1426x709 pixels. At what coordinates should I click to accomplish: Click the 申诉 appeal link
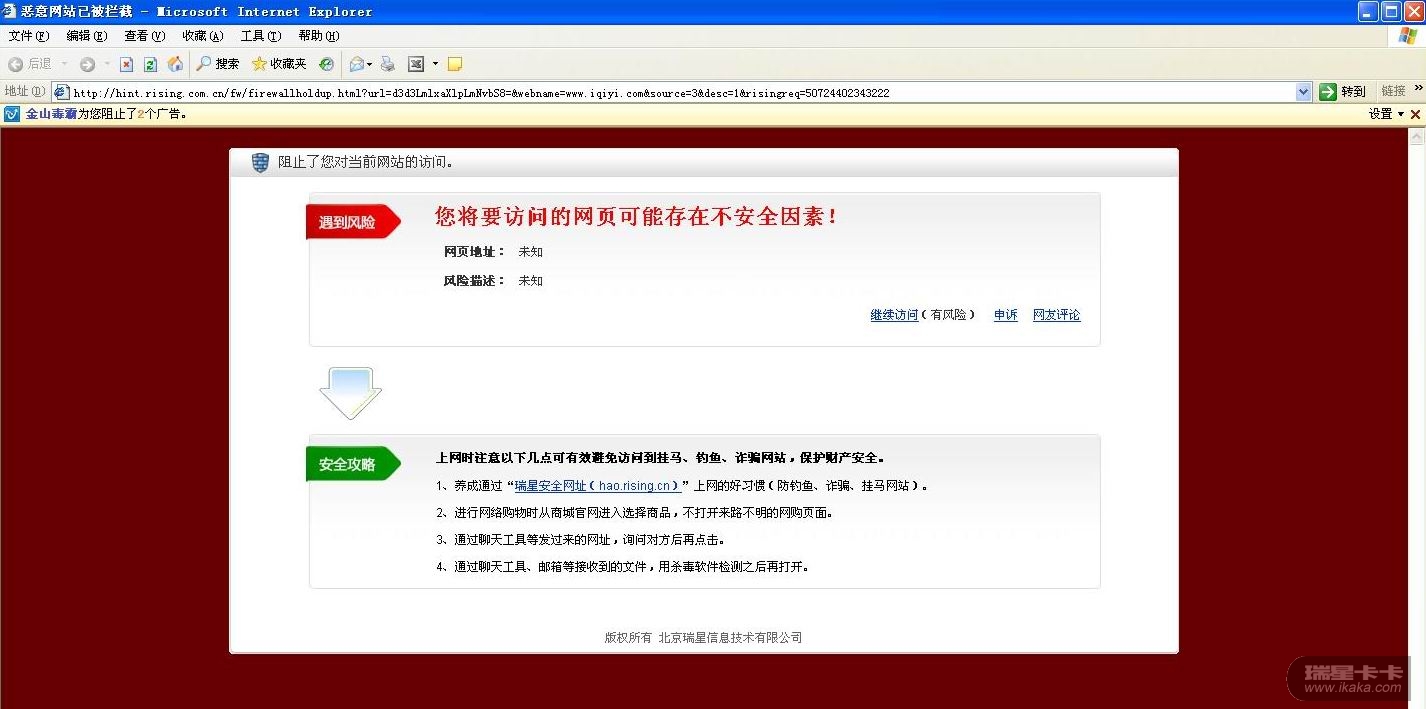click(1005, 315)
